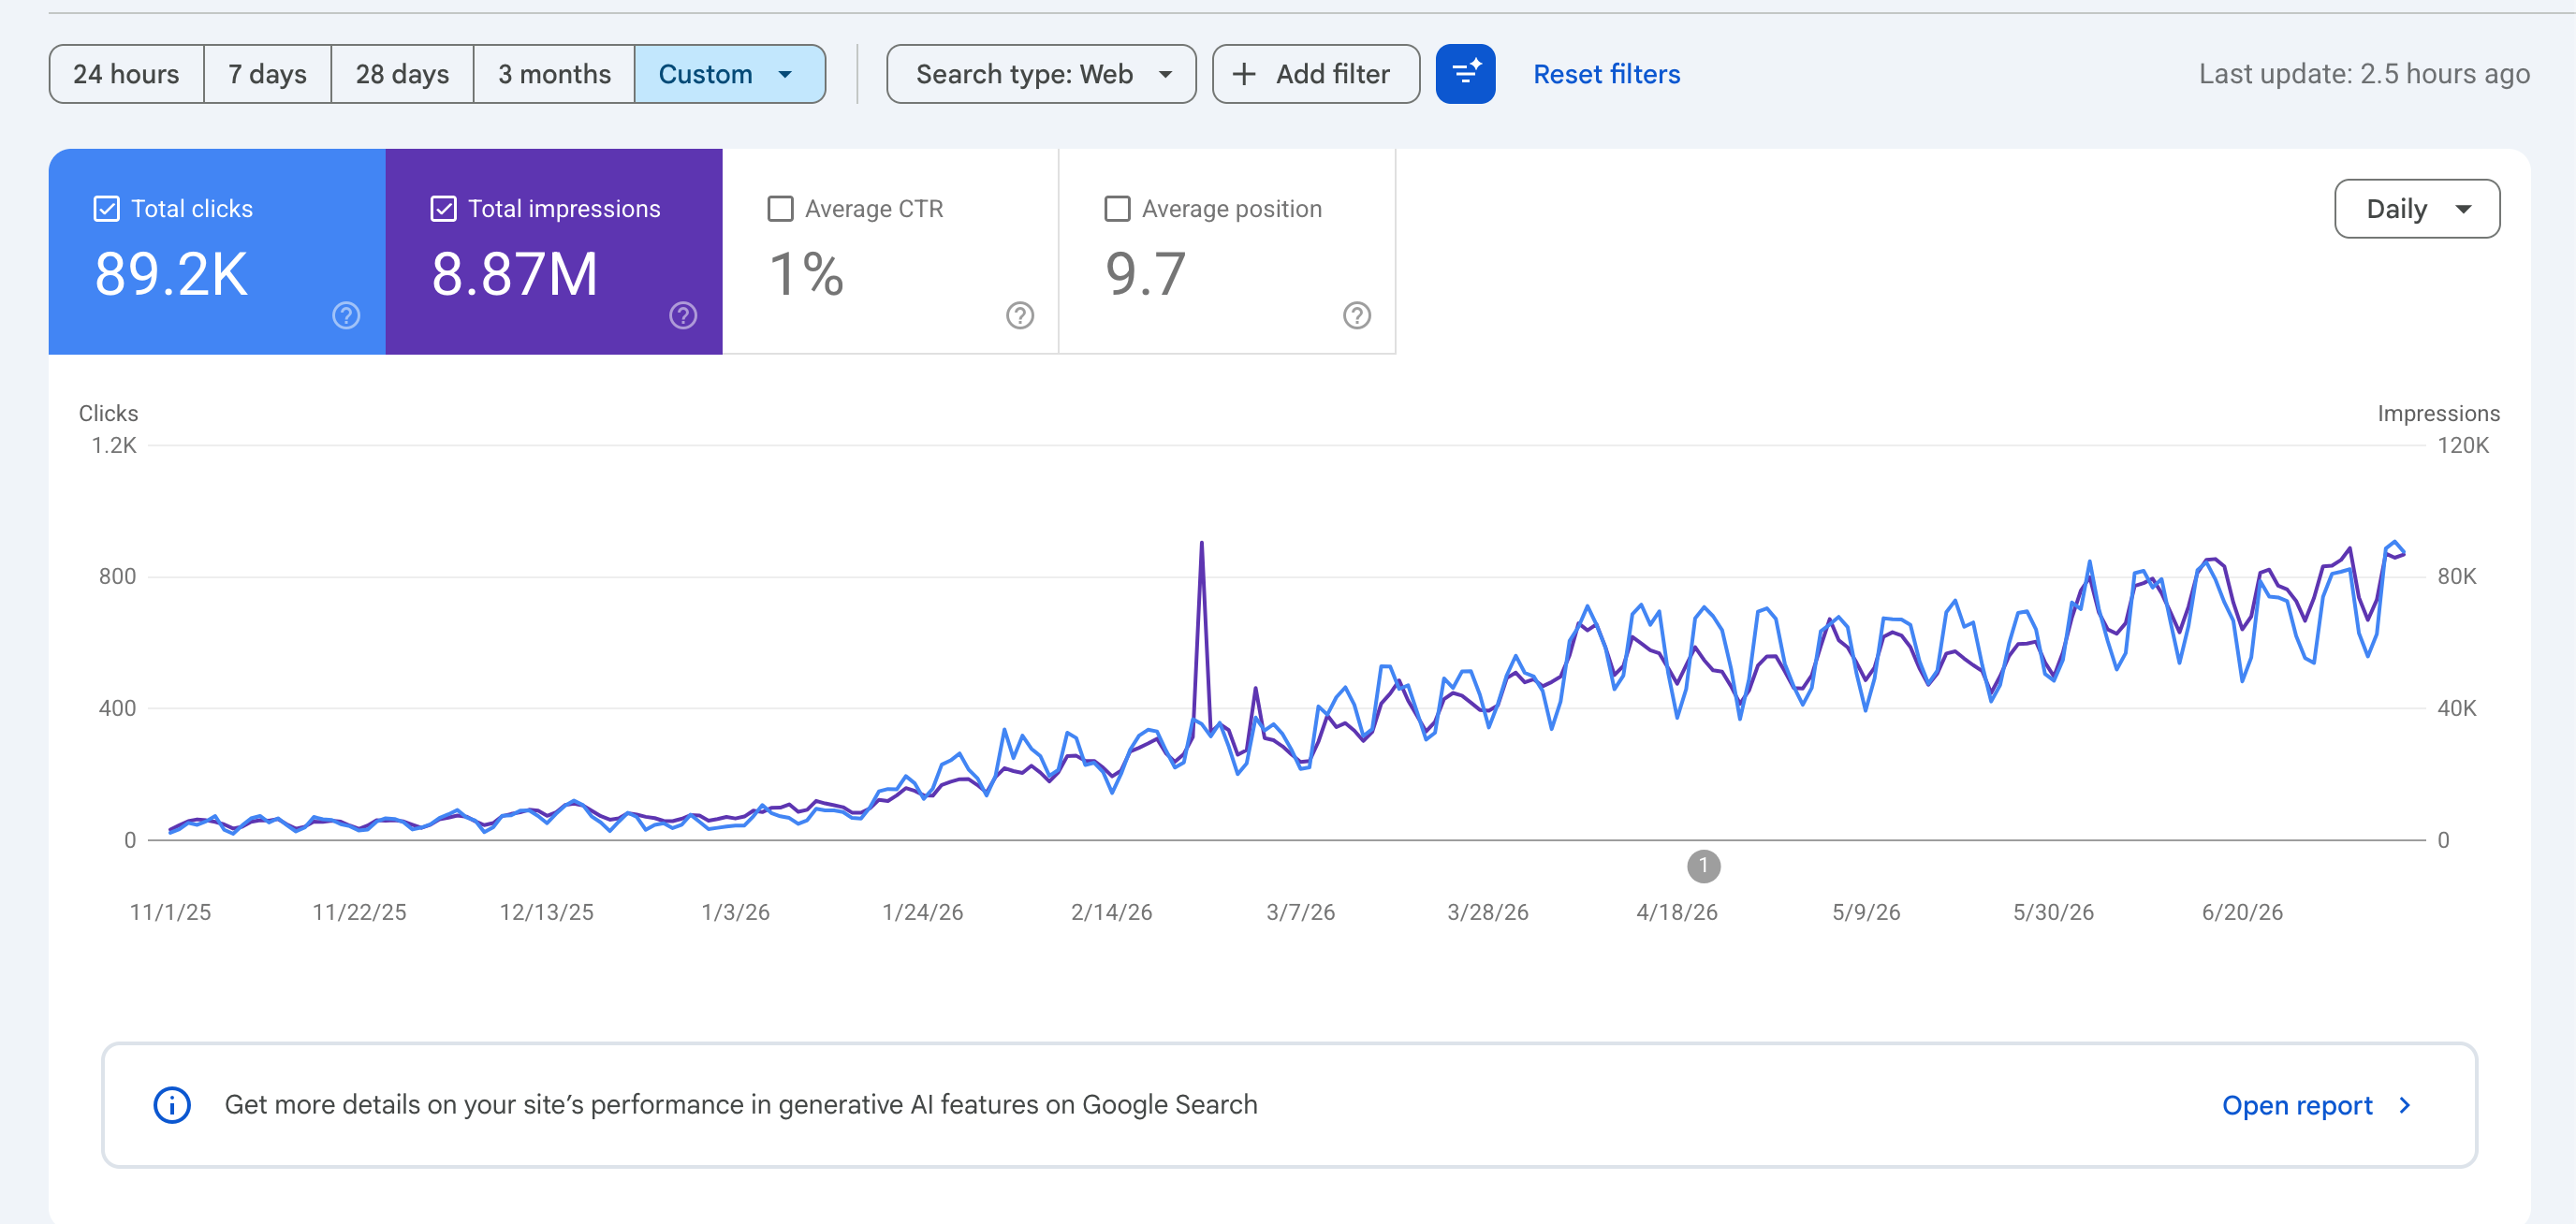Click the plus icon of Add filter
2576x1224 pixels.
[x=1244, y=74]
